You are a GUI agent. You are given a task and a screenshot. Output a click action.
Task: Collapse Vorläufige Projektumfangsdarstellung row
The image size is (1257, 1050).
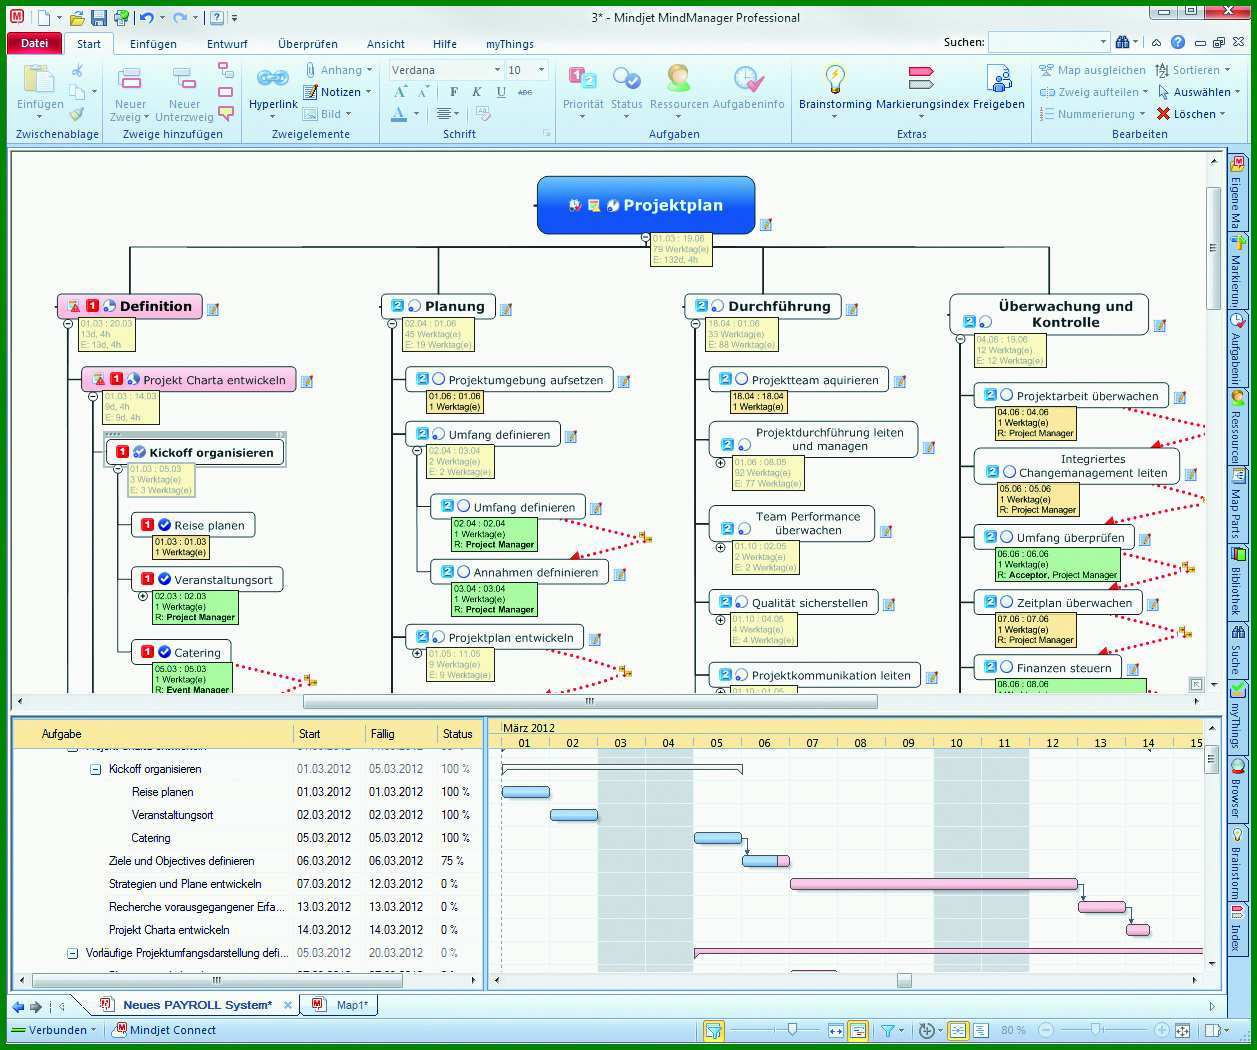[x=72, y=953]
